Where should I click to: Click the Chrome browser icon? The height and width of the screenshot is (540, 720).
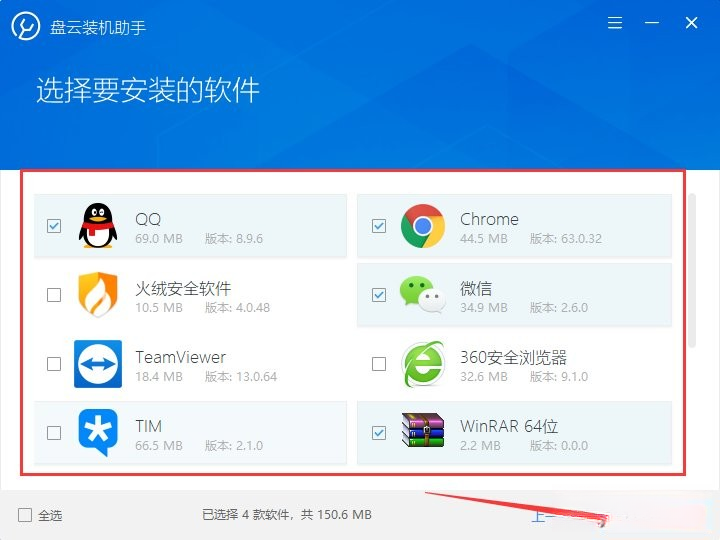tap(422, 226)
